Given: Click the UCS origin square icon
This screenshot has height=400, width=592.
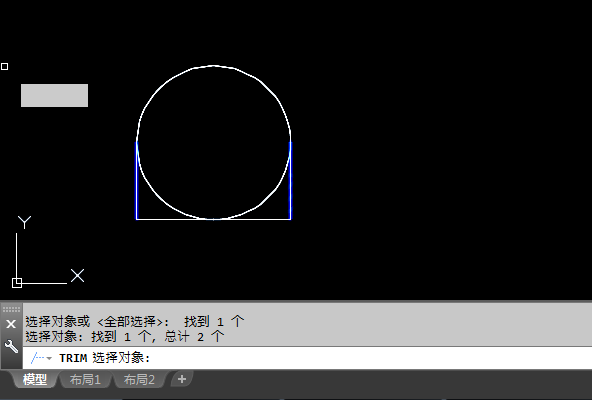Looking at the screenshot, I should pyautogui.click(x=17, y=283).
